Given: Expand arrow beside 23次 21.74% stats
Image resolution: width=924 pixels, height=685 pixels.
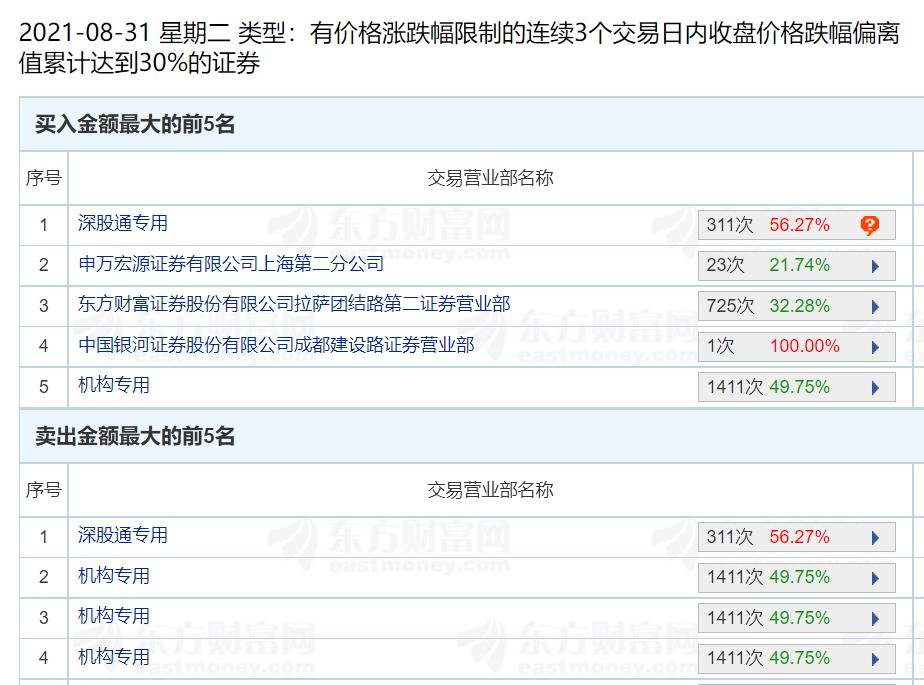Looking at the screenshot, I should coord(875,266).
